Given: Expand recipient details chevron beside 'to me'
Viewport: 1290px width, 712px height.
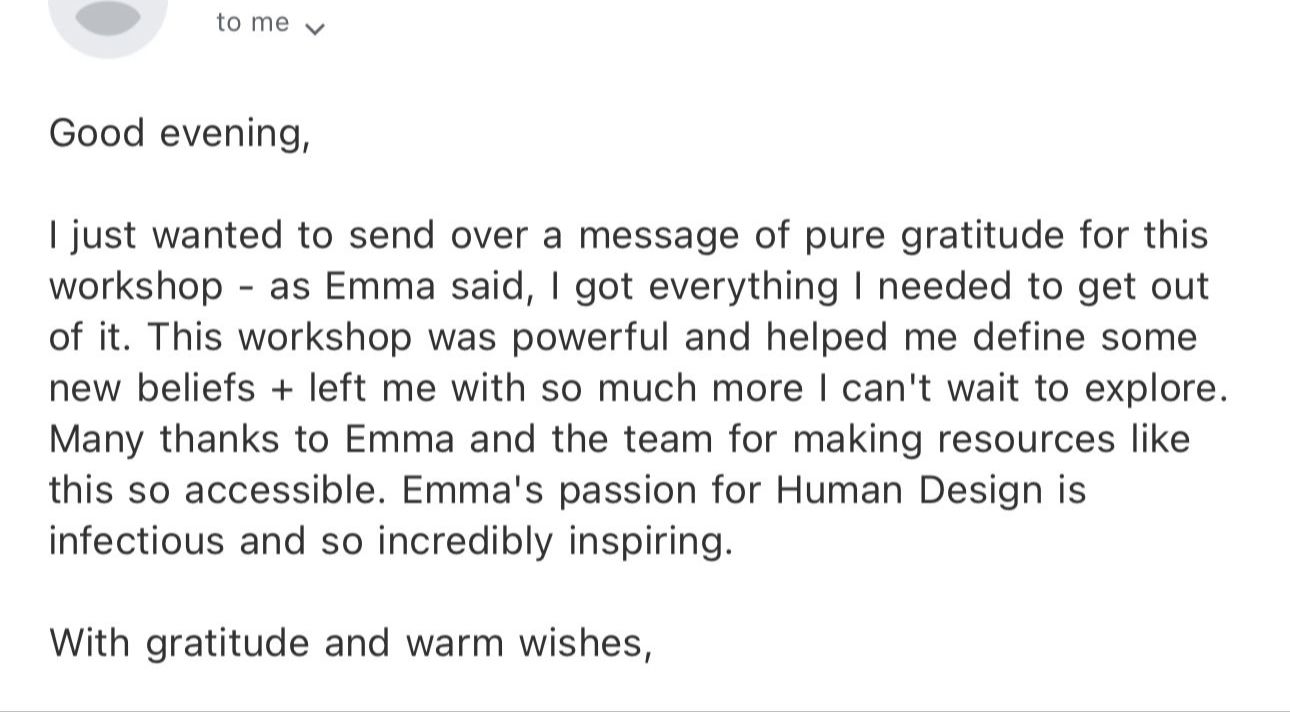Looking at the screenshot, I should point(314,29).
